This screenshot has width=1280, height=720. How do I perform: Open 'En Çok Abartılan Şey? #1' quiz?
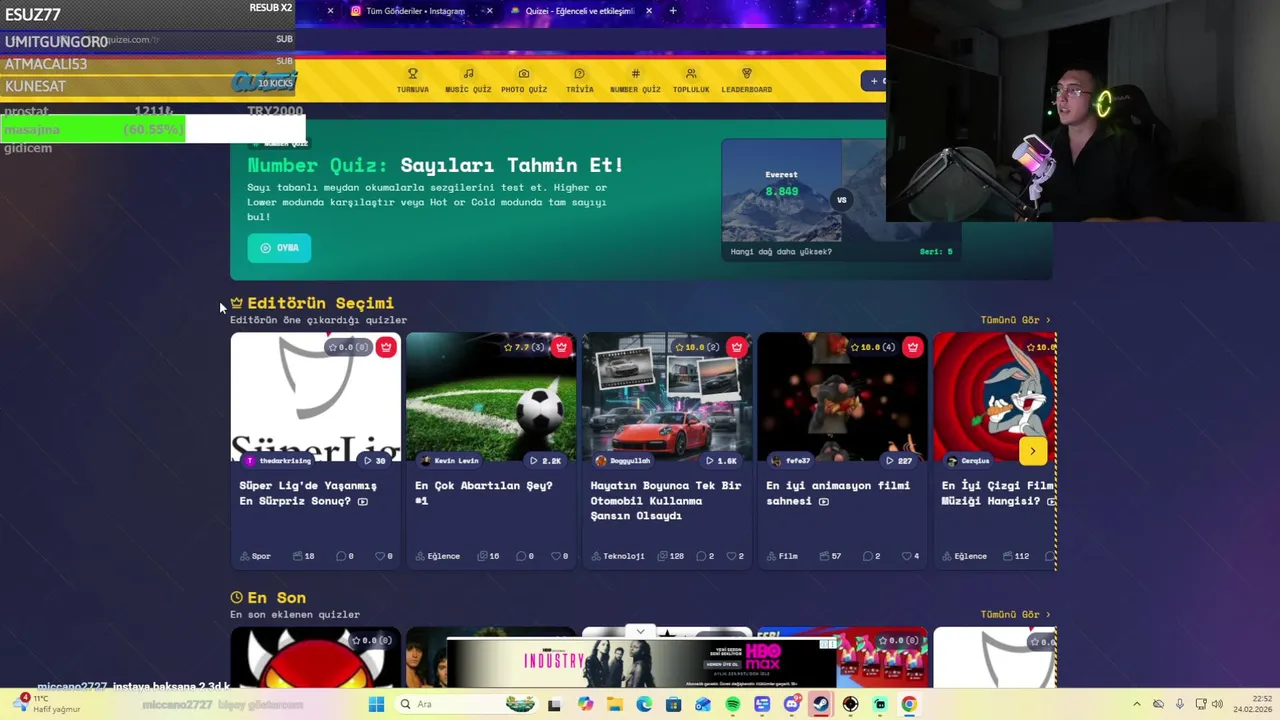483,493
